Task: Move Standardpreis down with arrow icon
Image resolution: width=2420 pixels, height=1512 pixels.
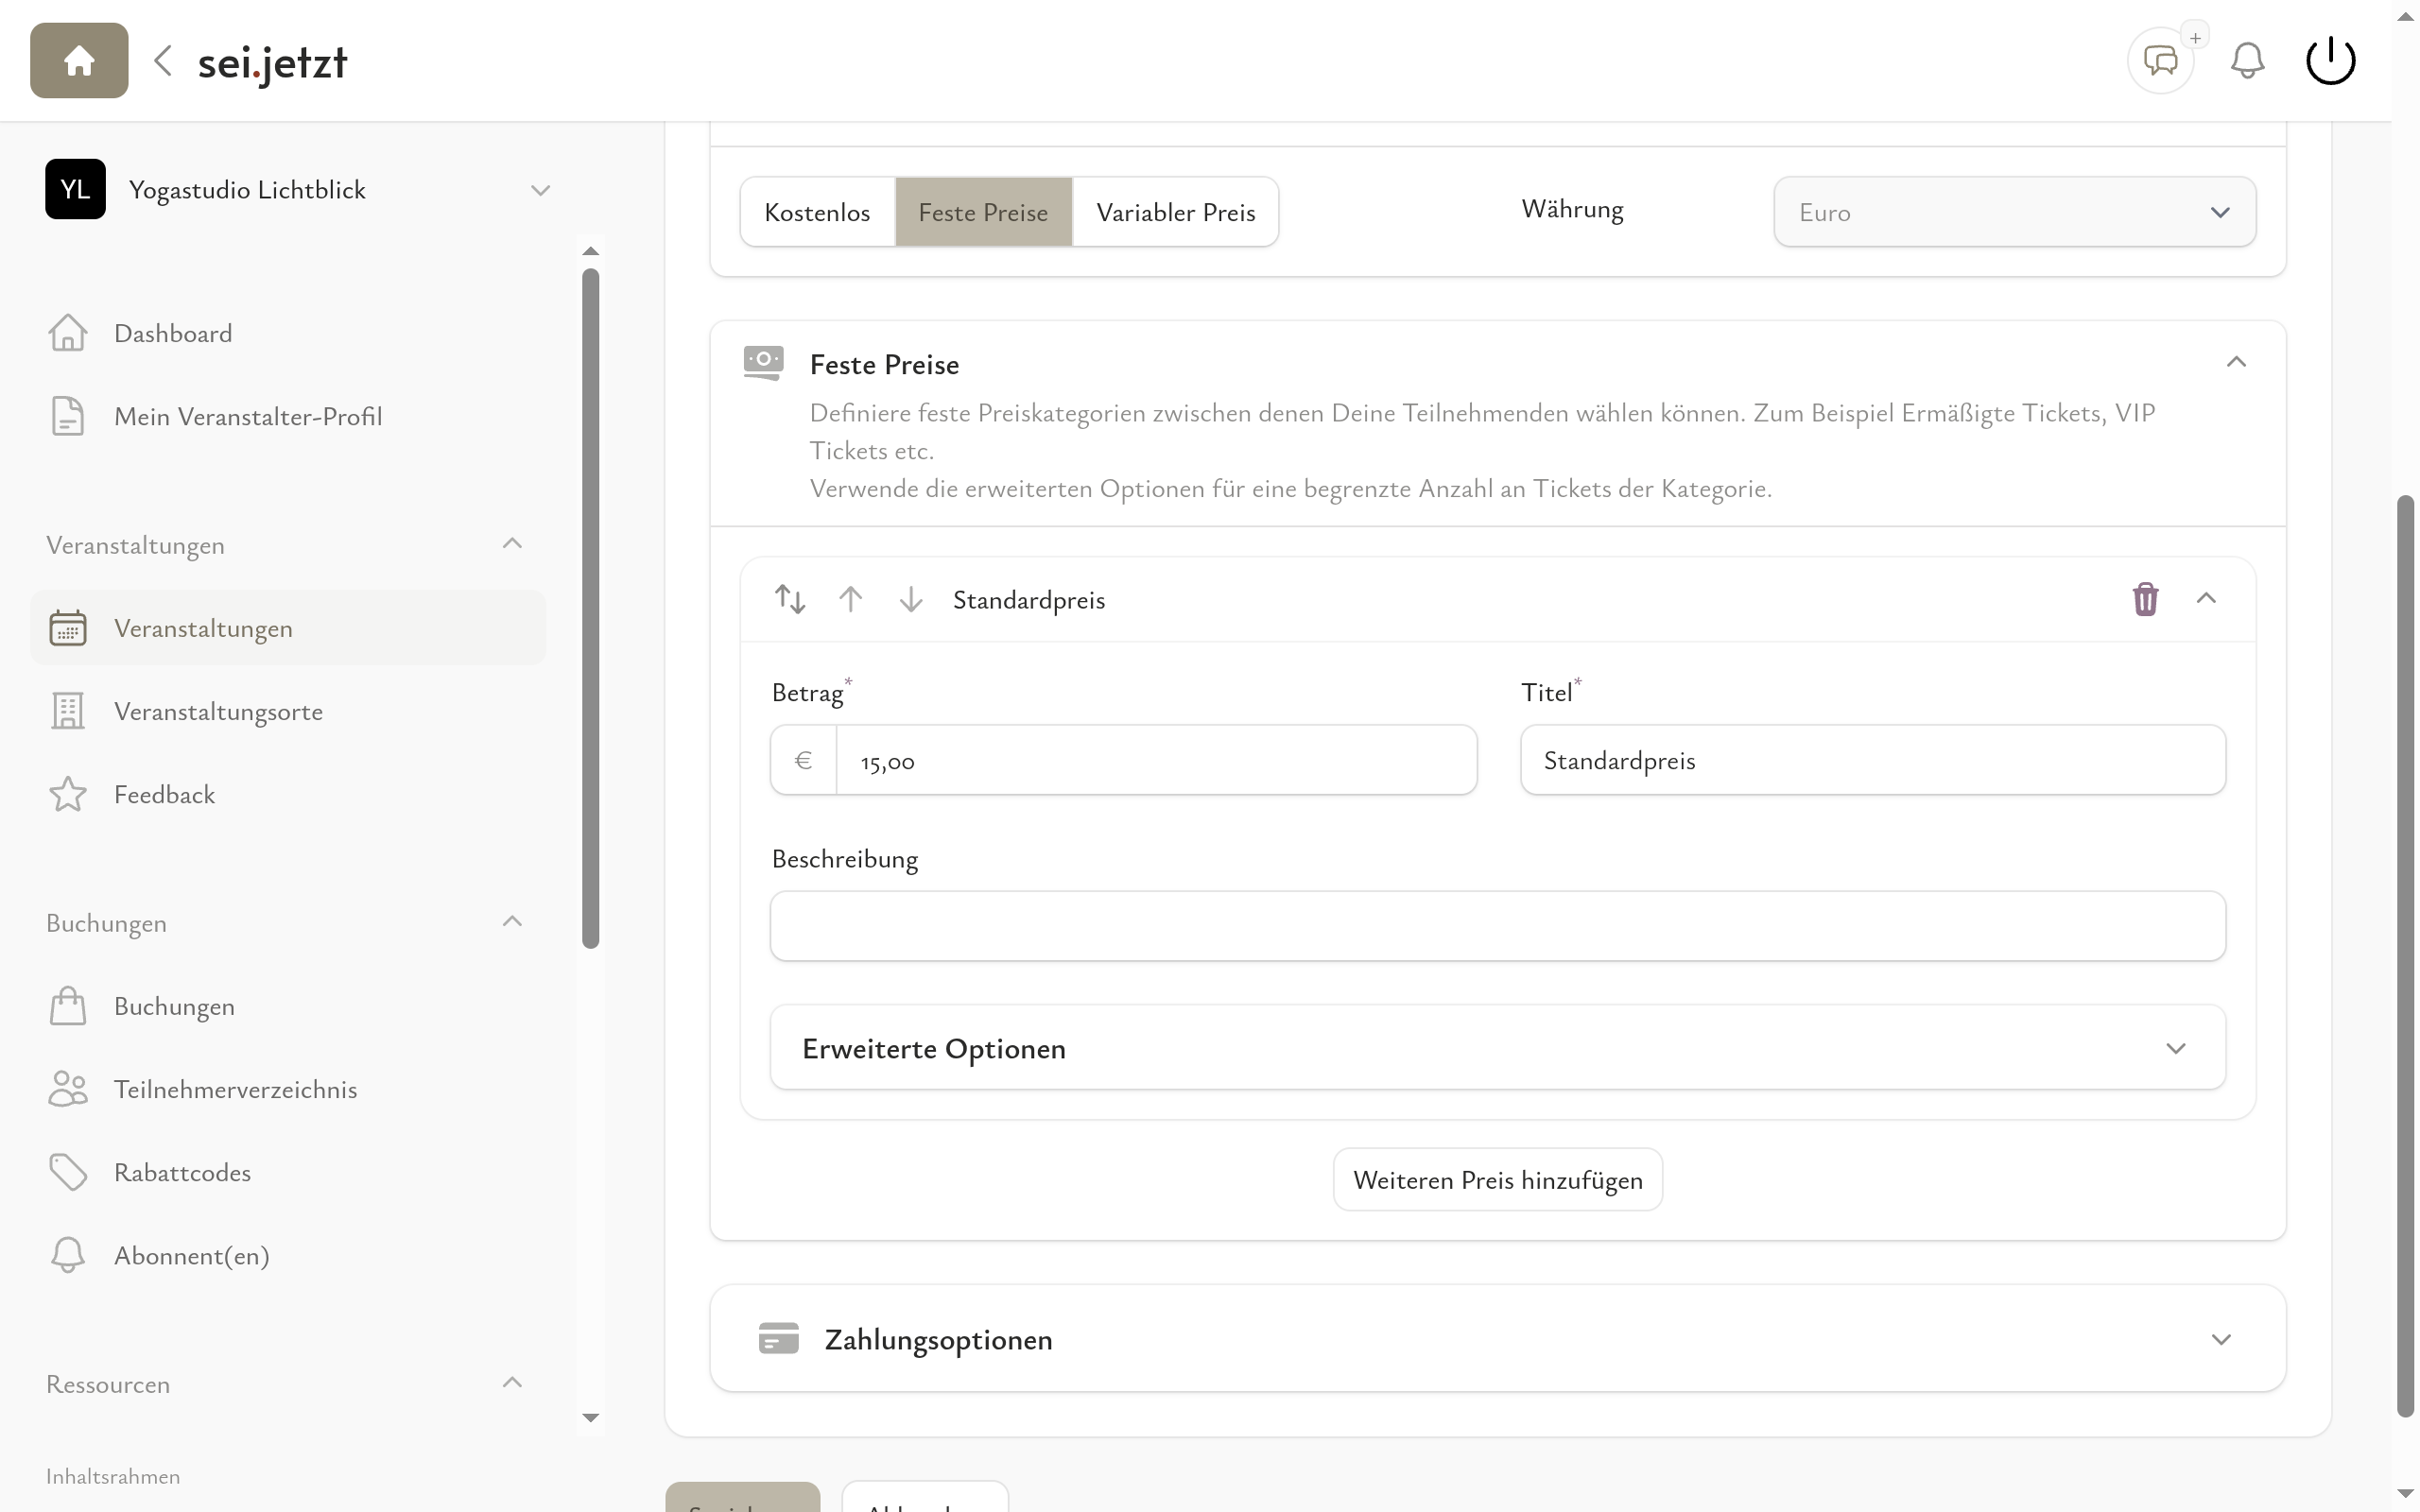Action: tap(910, 599)
